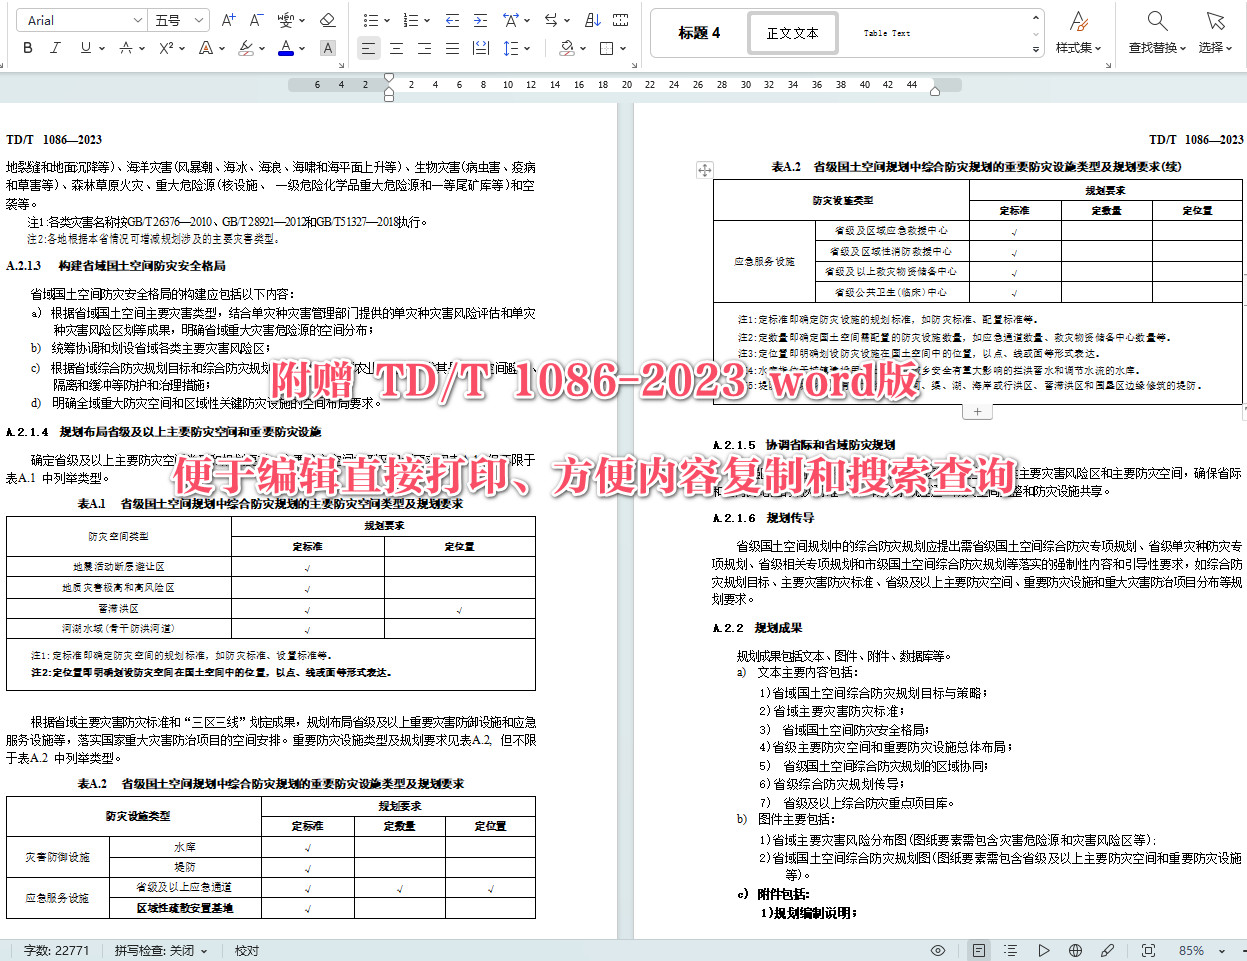
Task: Click the increase font size icon
Action: coord(228,19)
